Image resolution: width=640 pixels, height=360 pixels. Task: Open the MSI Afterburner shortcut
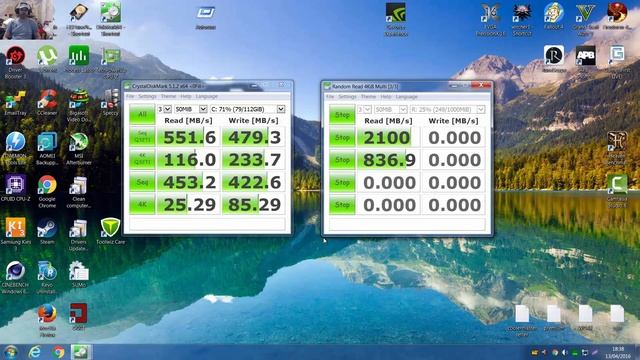click(x=79, y=148)
